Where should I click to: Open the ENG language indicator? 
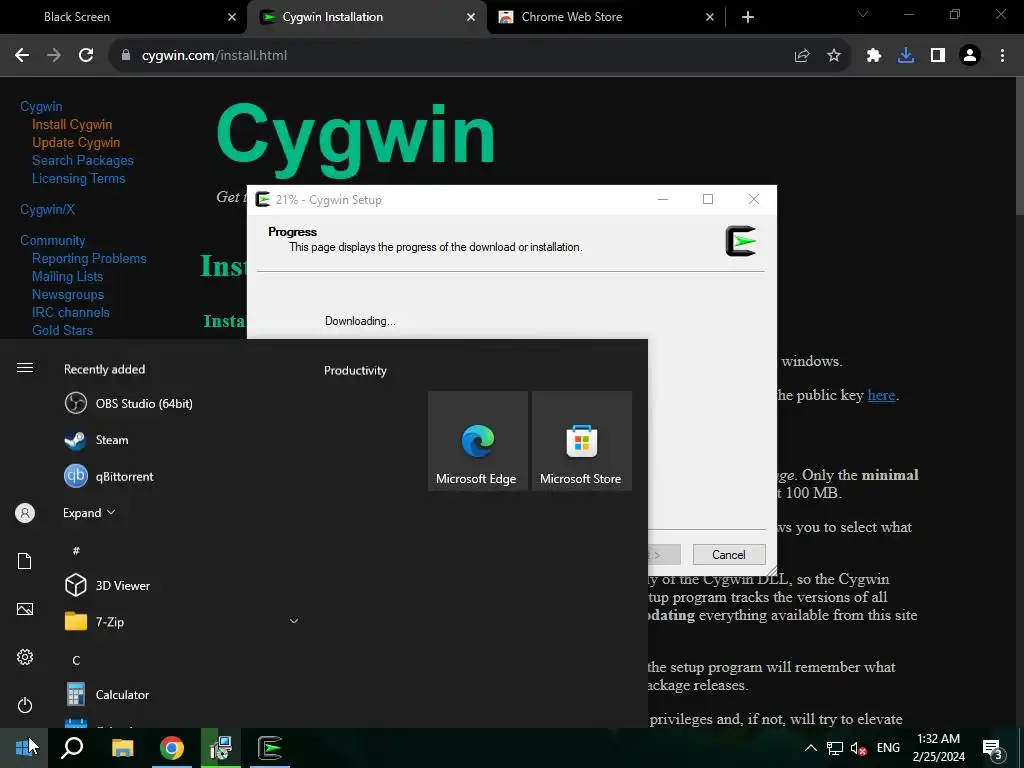point(888,748)
